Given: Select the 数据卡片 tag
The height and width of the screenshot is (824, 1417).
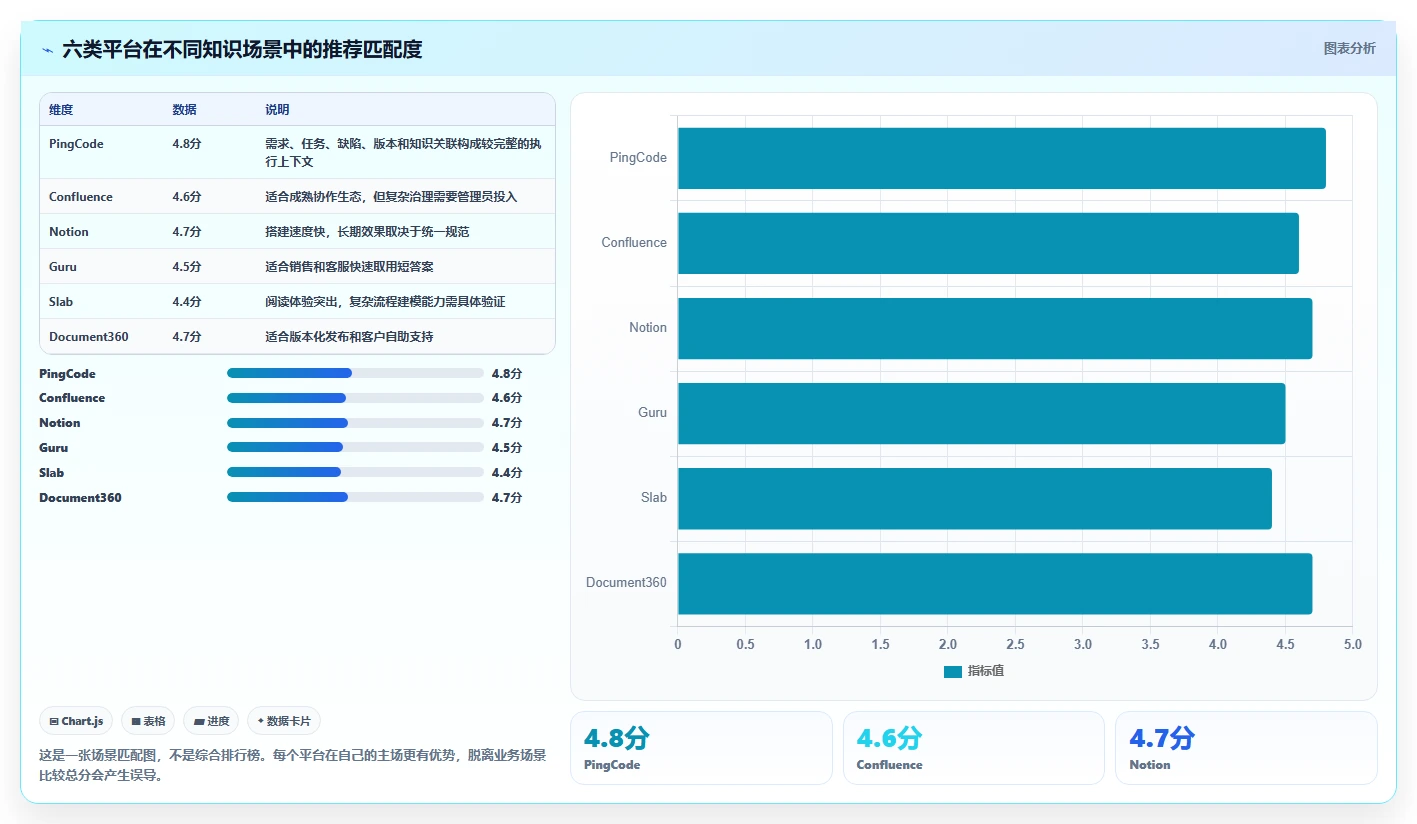Looking at the screenshot, I should [284, 721].
